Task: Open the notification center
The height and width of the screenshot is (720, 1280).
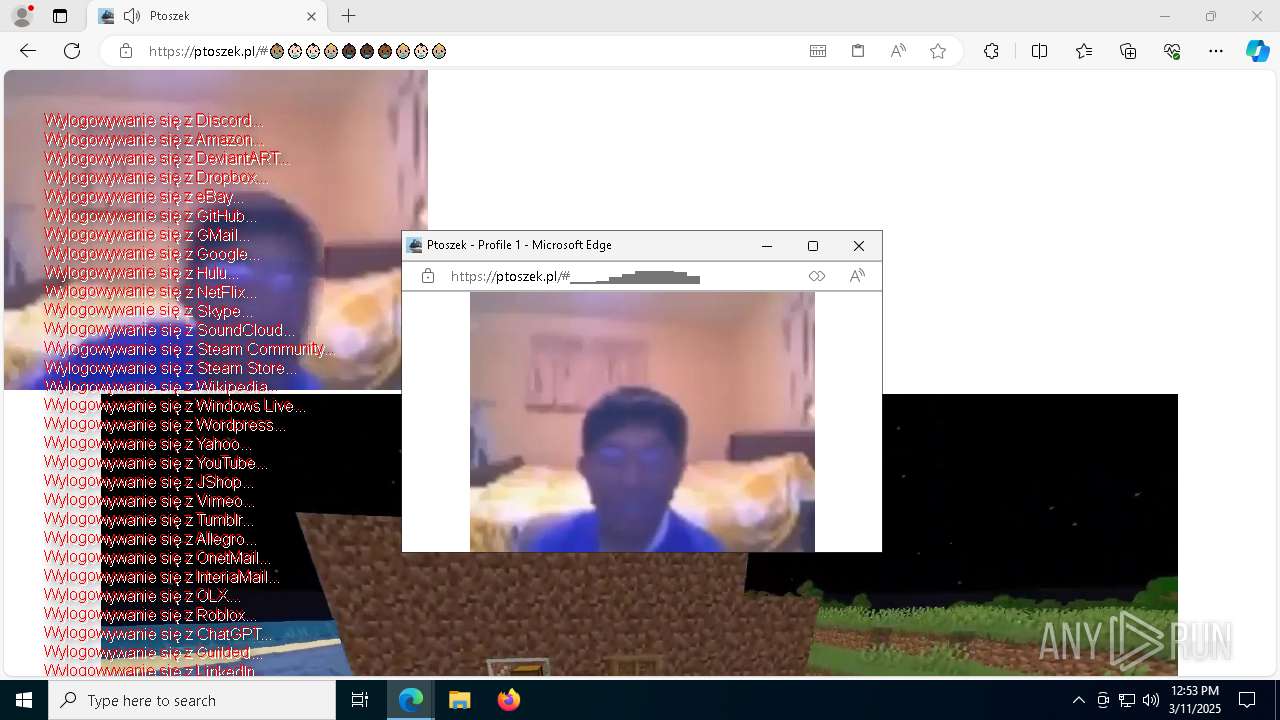Action: (1247, 700)
